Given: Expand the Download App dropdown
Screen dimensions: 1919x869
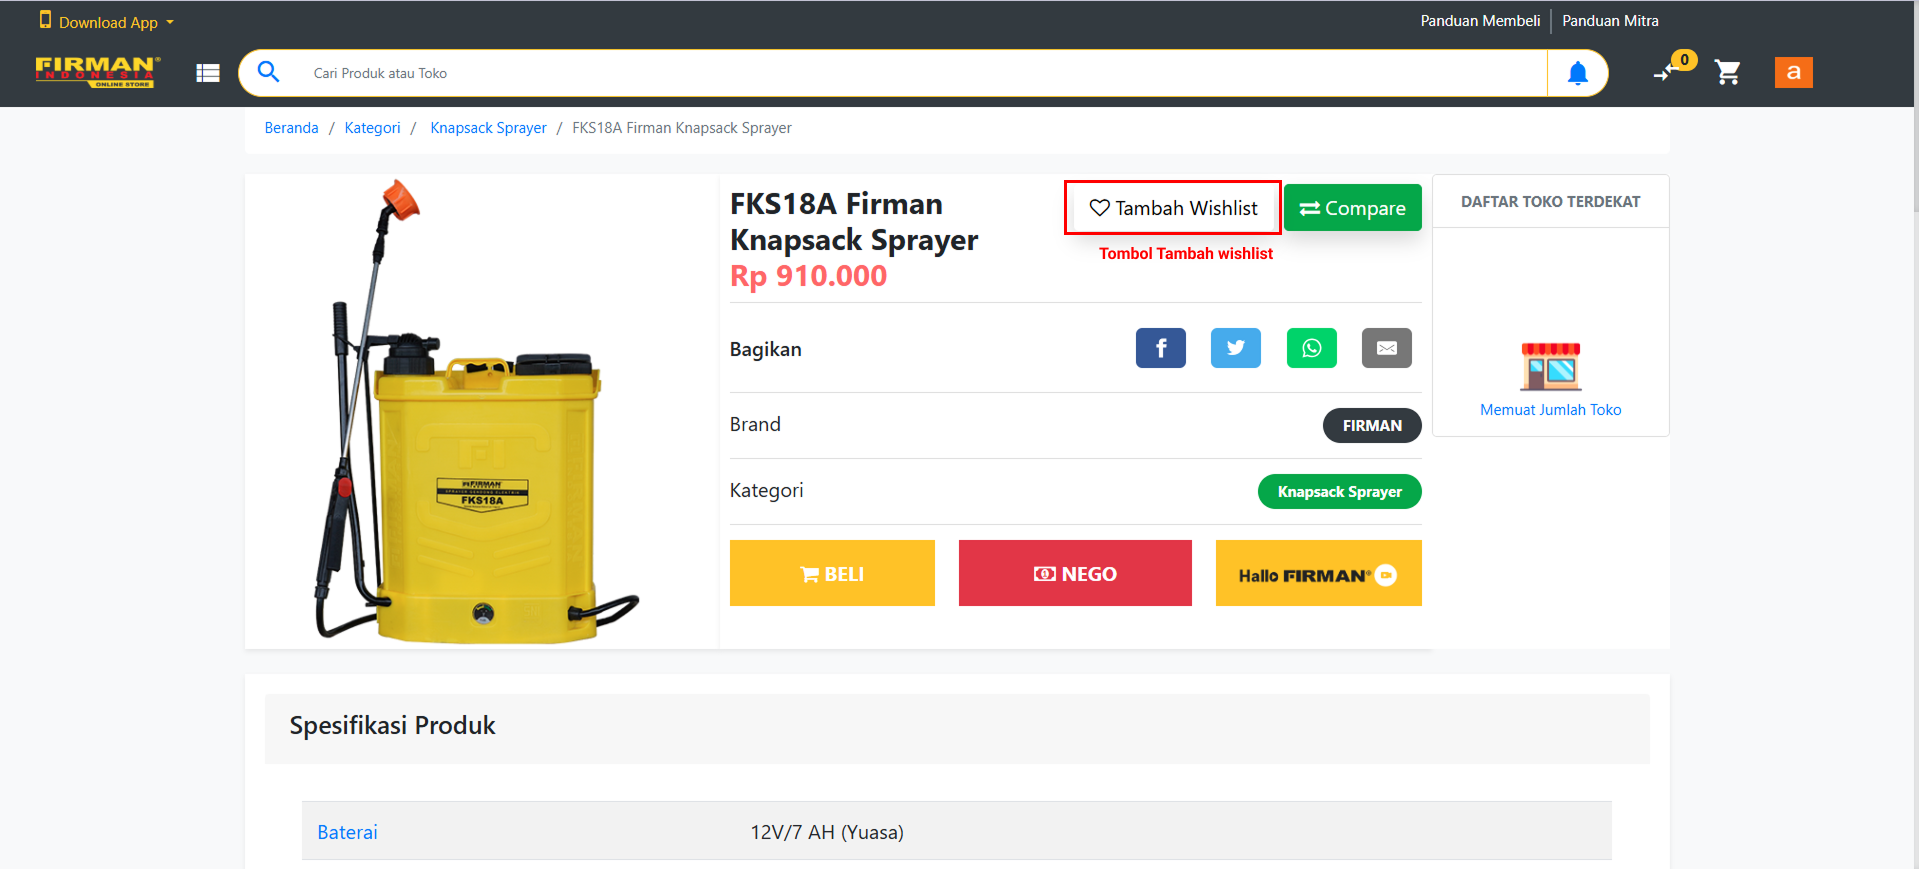Looking at the screenshot, I should [x=107, y=22].
